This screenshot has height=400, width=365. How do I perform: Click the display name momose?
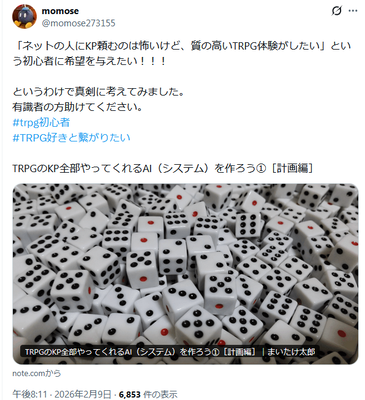coord(60,11)
